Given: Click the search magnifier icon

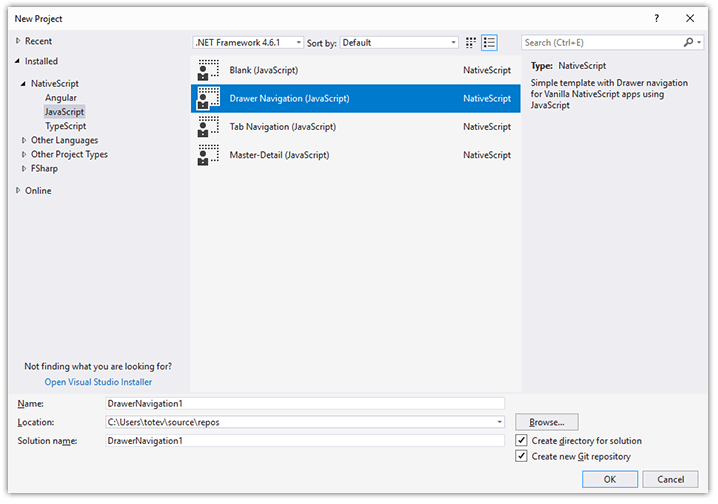Looking at the screenshot, I should click(x=688, y=42).
